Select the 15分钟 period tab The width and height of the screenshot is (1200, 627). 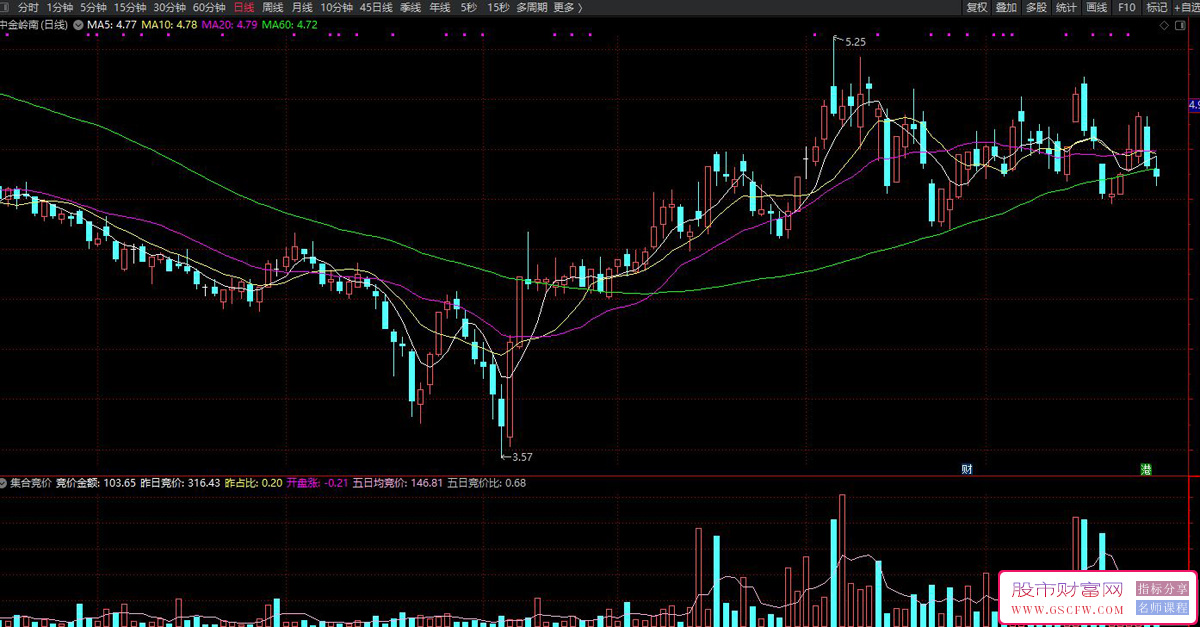(130, 7)
